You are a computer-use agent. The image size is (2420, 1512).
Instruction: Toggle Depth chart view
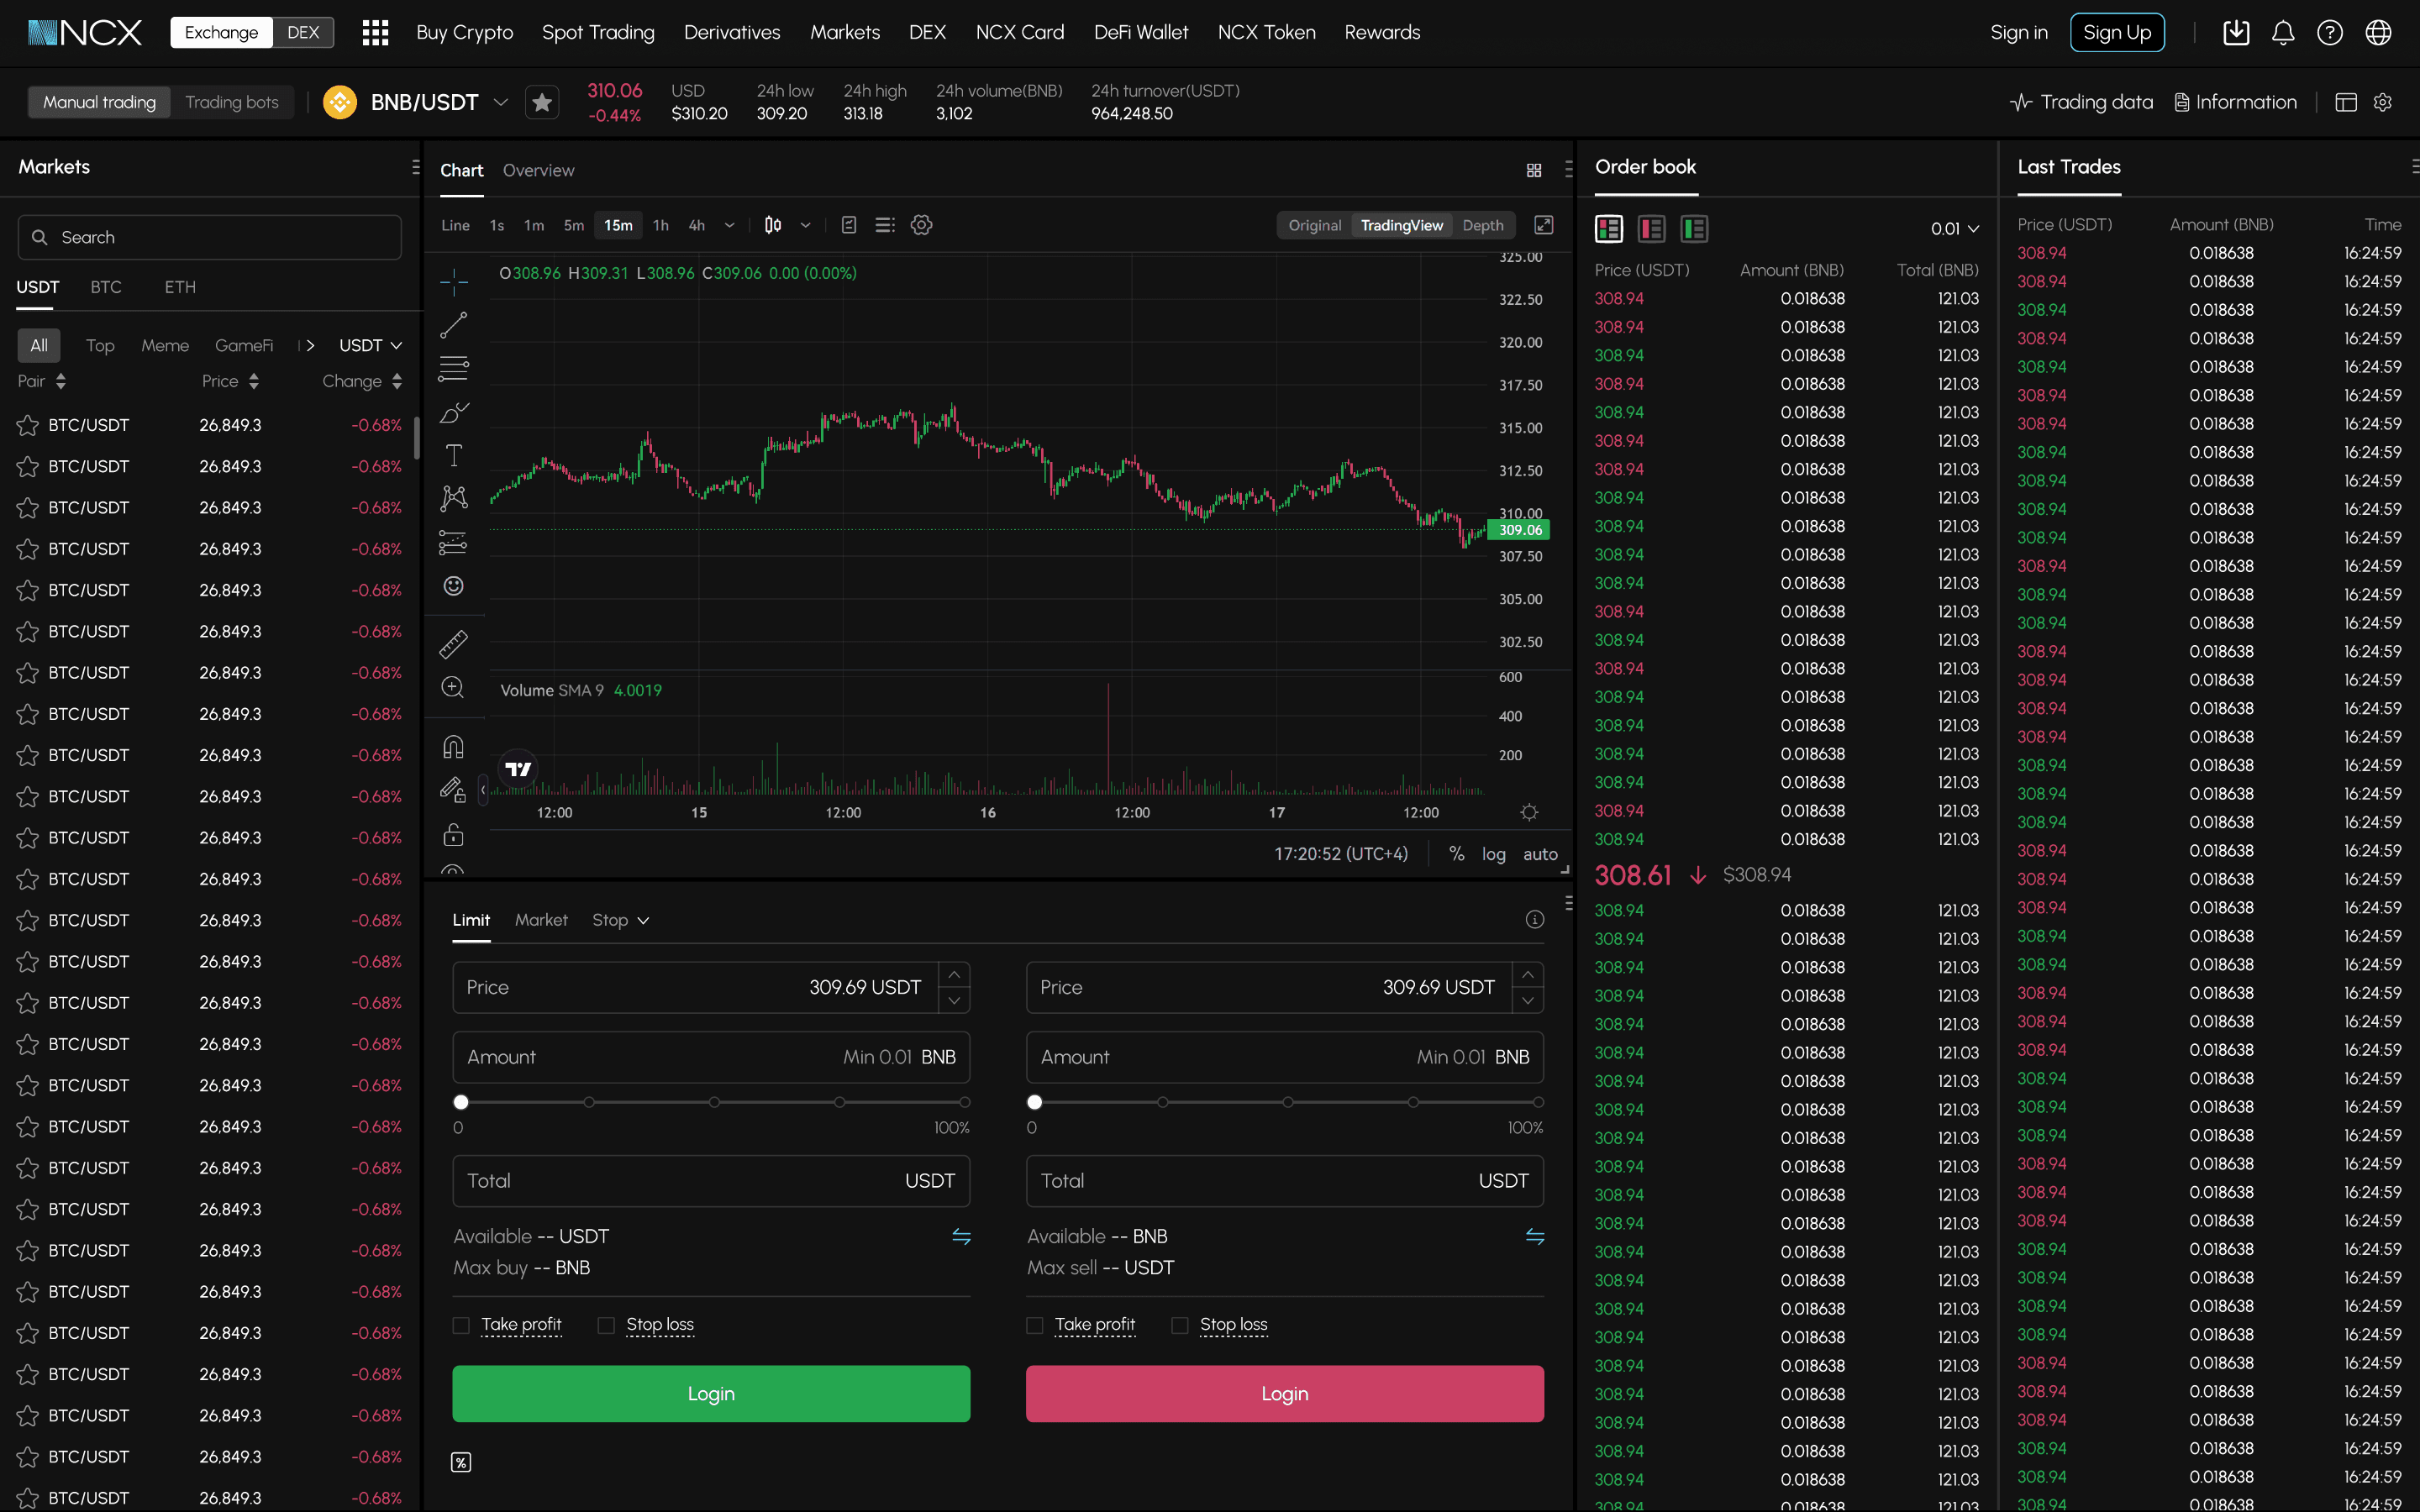(x=1483, y=225)
